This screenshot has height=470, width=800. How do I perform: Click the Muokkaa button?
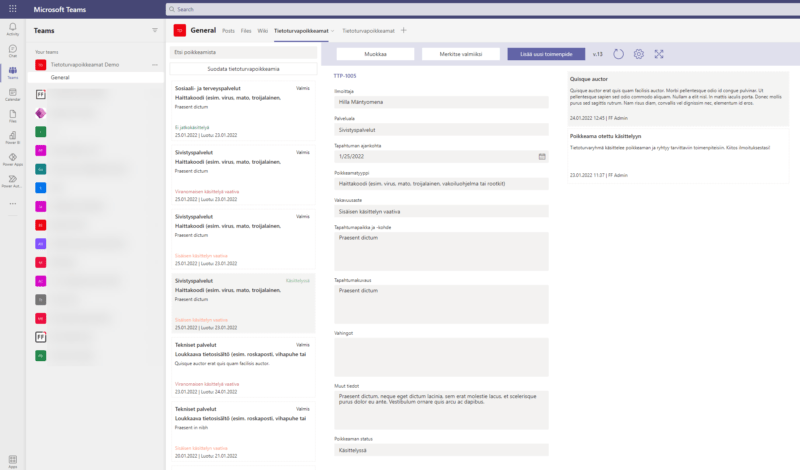point(374,54)
